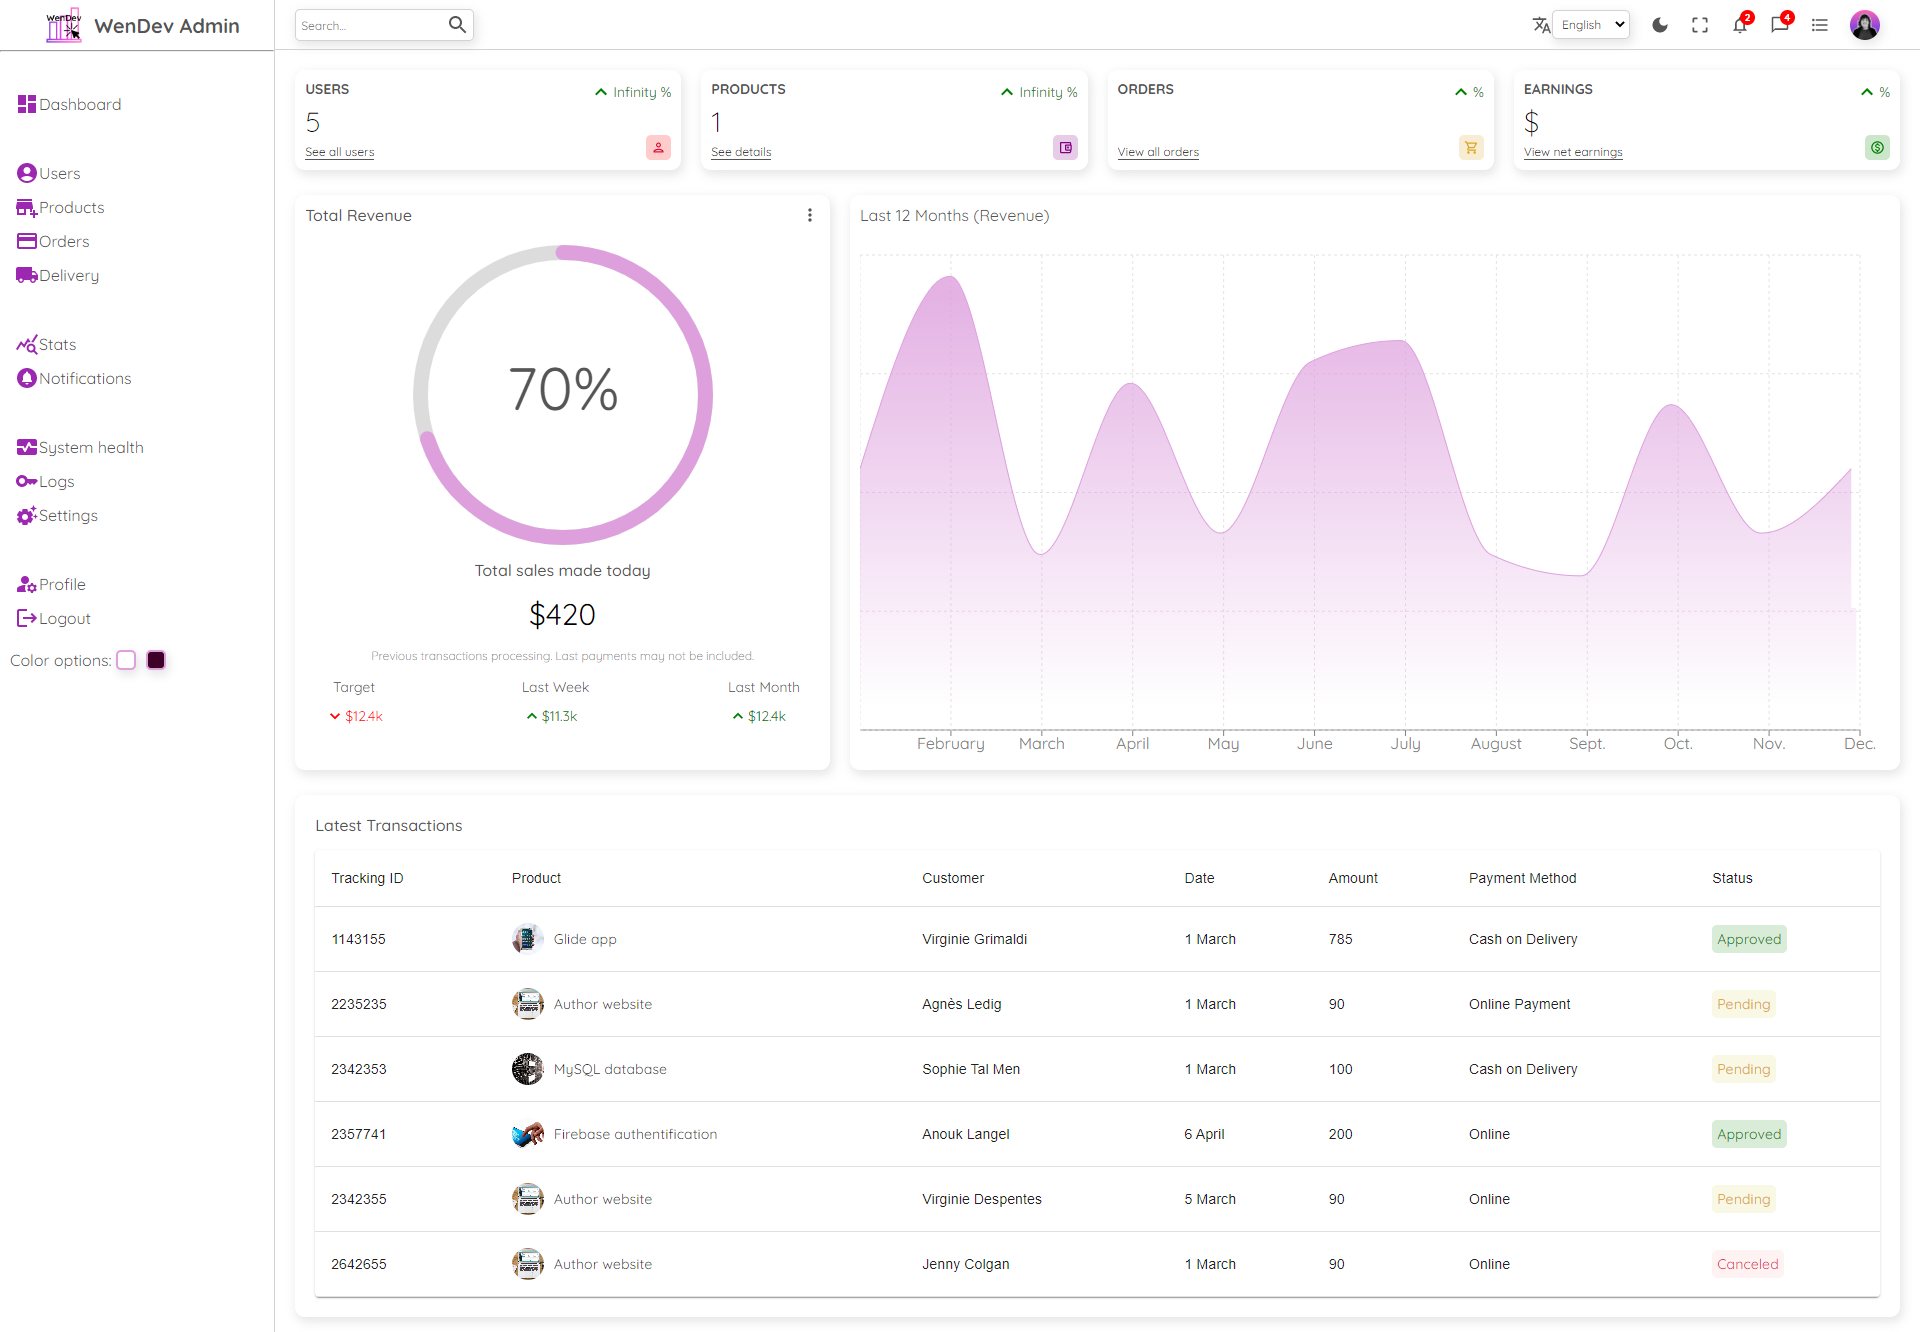Click View all orders link

click(x=1157, y=152)
